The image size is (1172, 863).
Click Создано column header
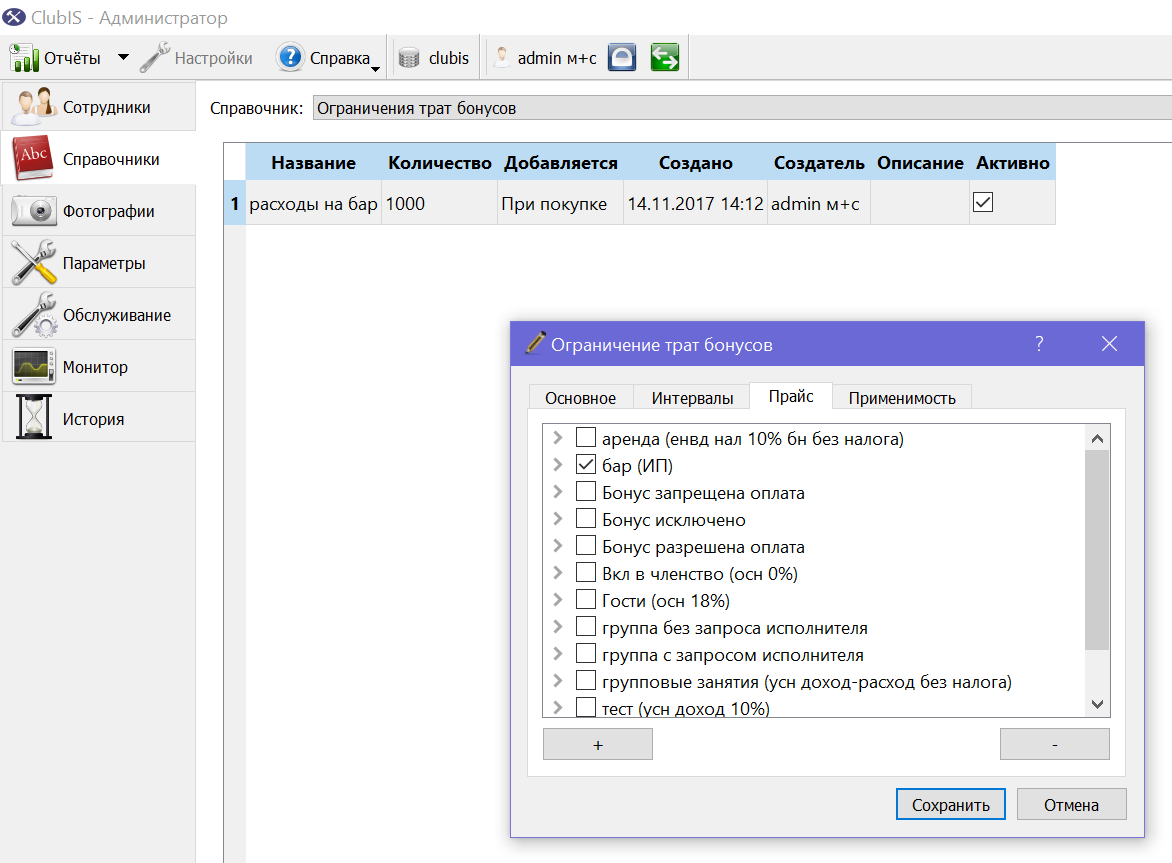695,163
